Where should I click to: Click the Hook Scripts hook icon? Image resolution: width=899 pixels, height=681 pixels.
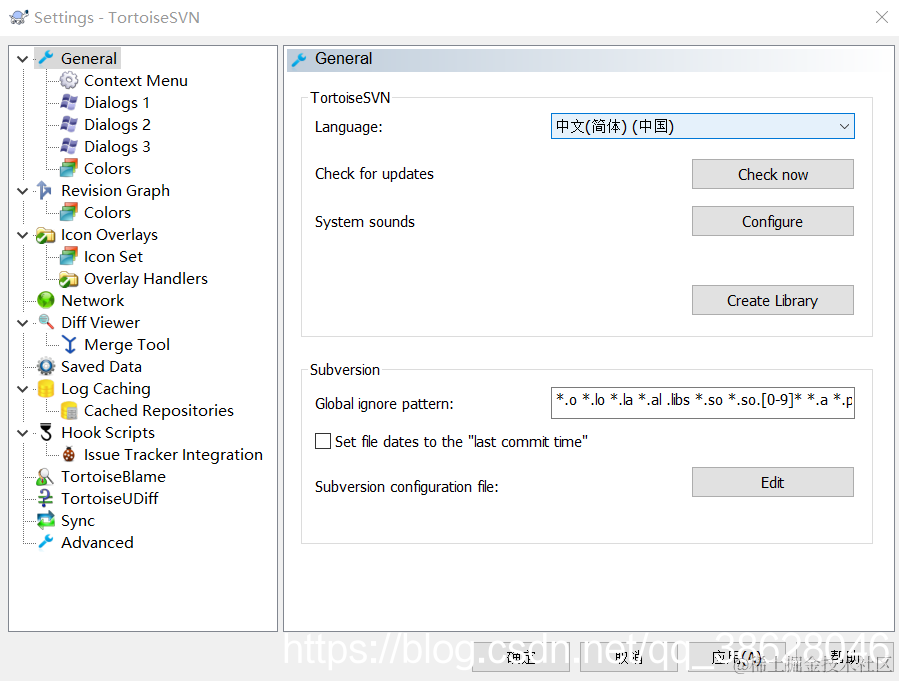(46, 432)
